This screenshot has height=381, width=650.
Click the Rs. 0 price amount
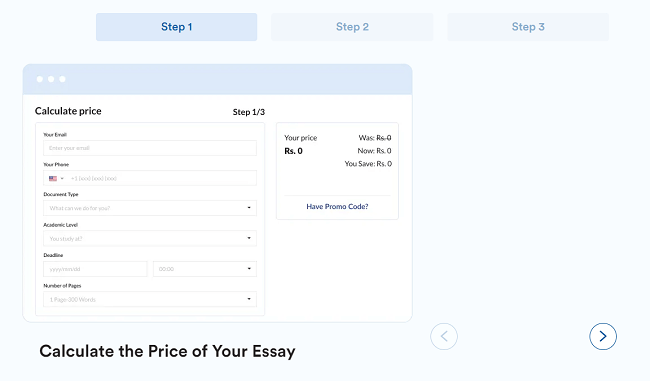293,151
